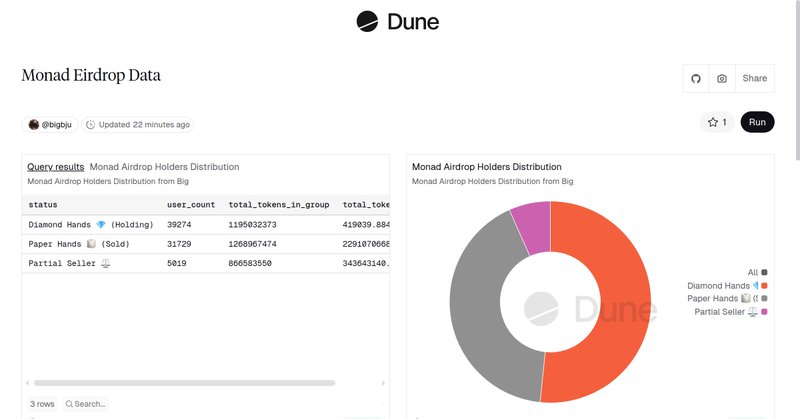Select the Diamond Hands (Holding) row cell

91,225
